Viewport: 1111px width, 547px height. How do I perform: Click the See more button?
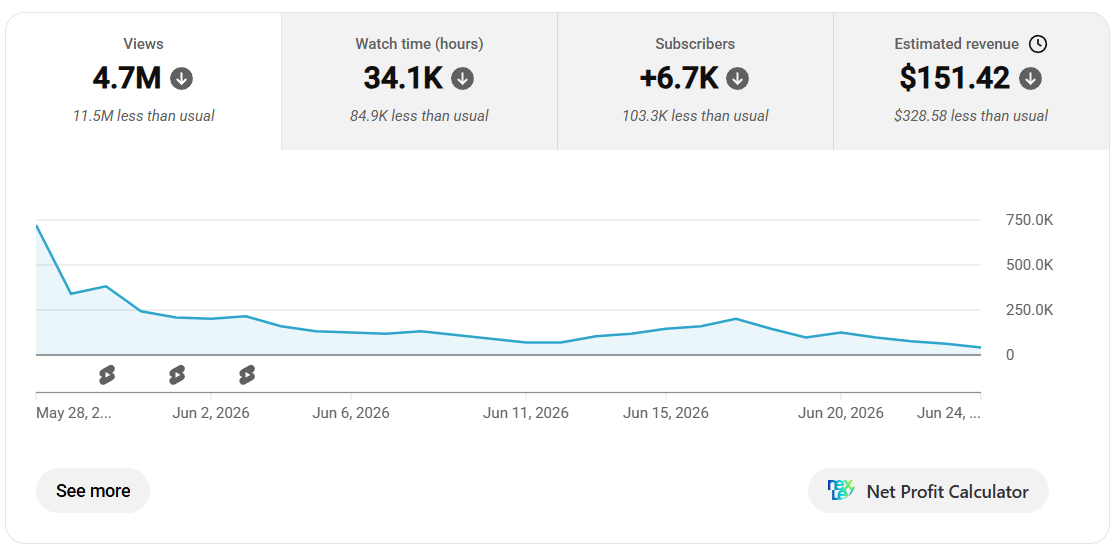click(93, 490)
